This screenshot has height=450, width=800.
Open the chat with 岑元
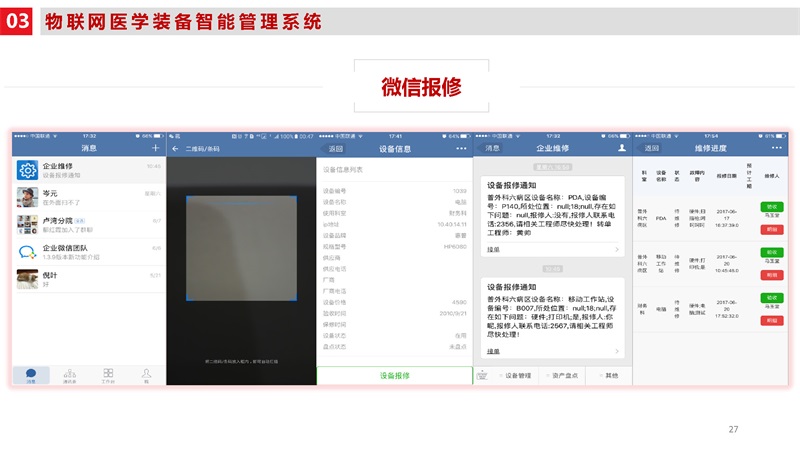(89, 197)
